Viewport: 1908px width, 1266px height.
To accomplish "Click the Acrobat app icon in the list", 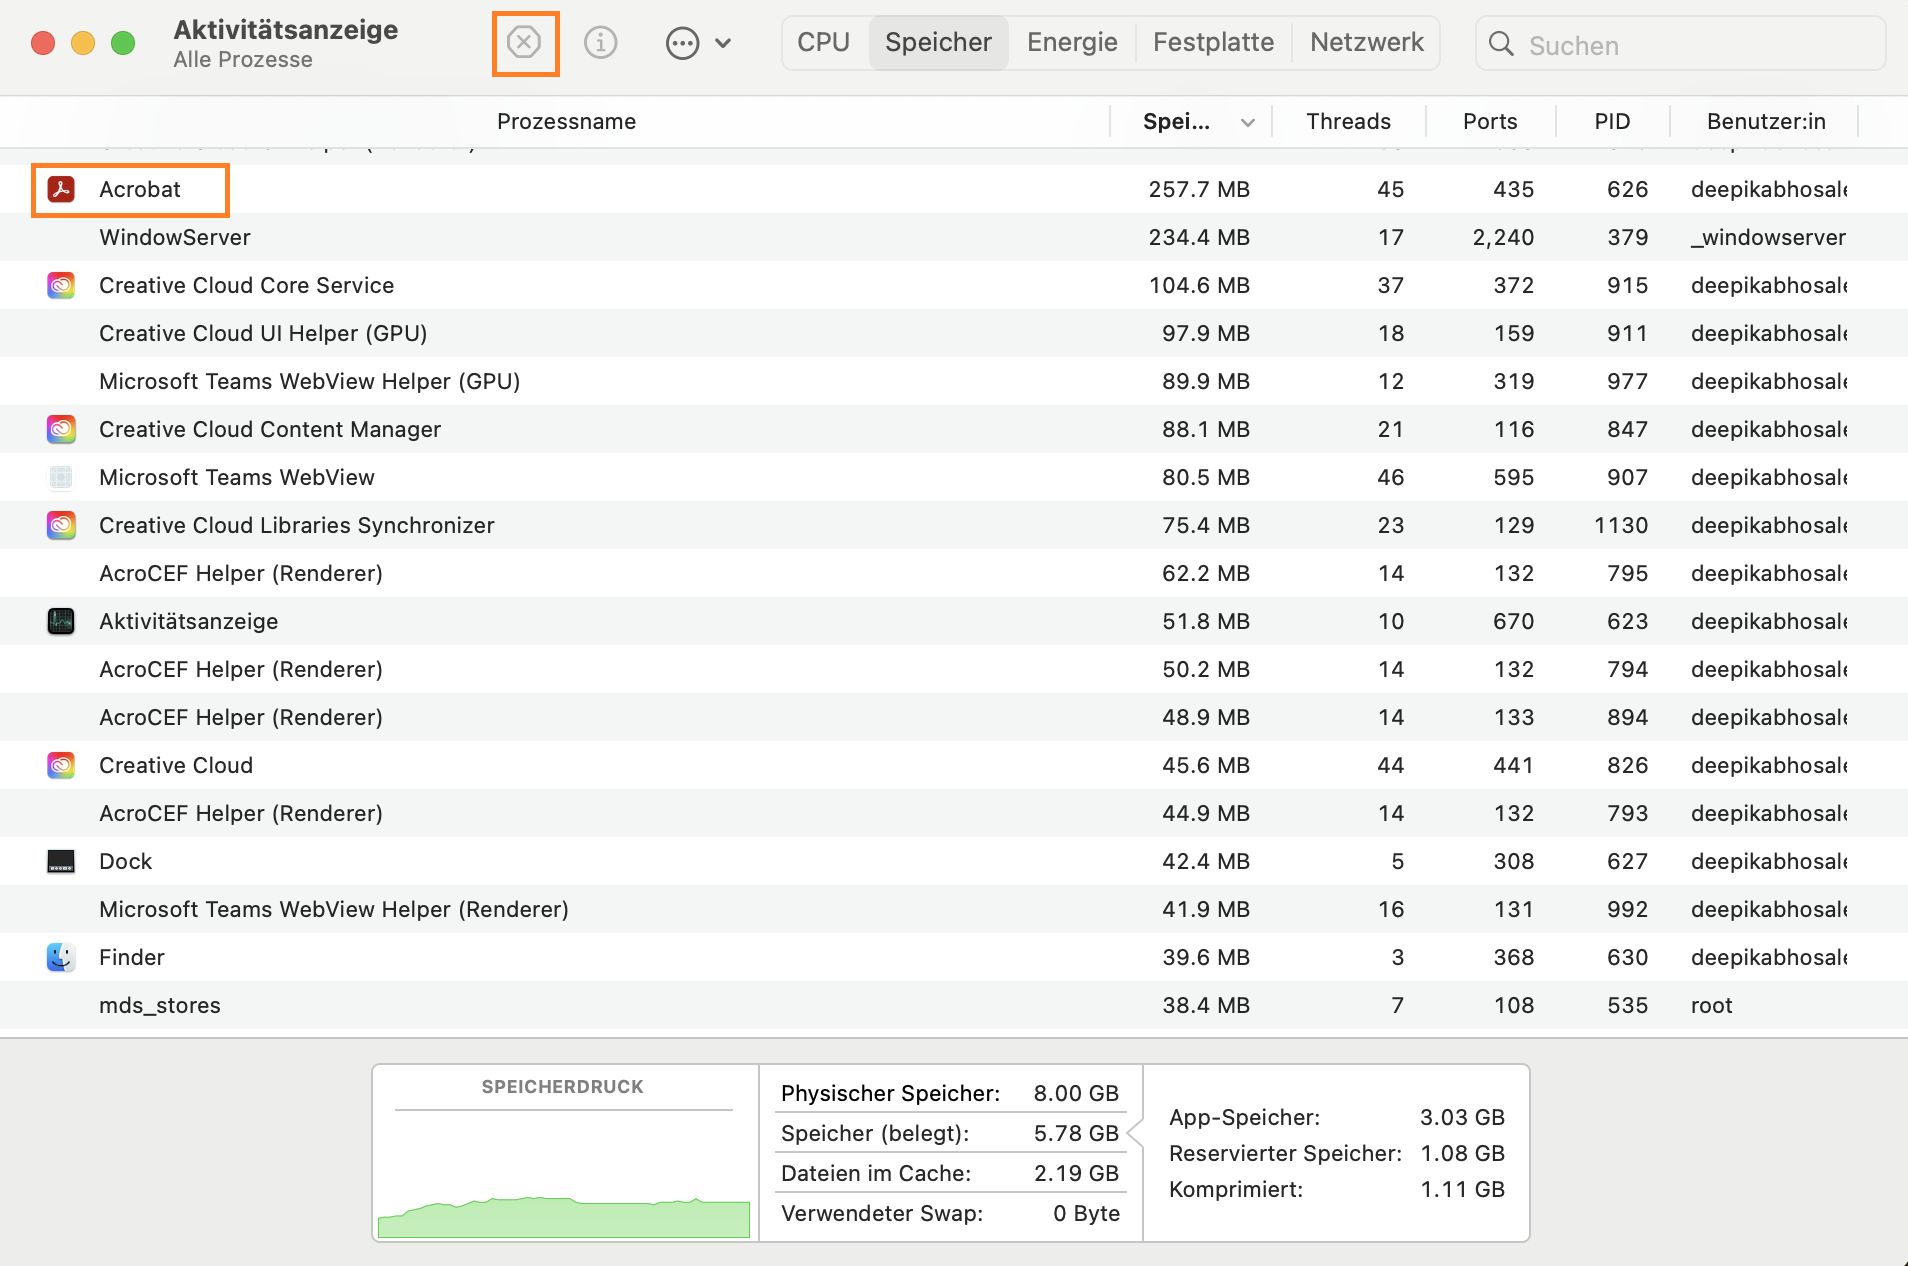I will (61, 189).
